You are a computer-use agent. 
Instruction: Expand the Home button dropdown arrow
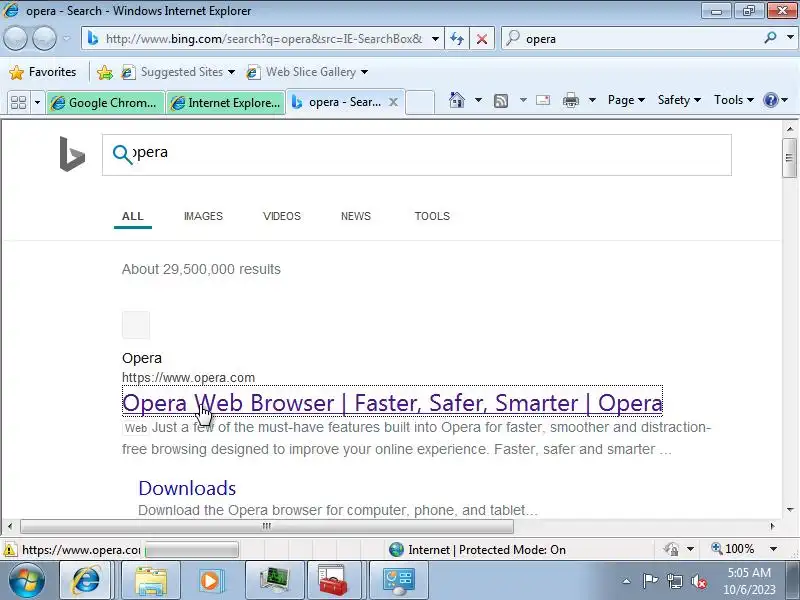478,100
